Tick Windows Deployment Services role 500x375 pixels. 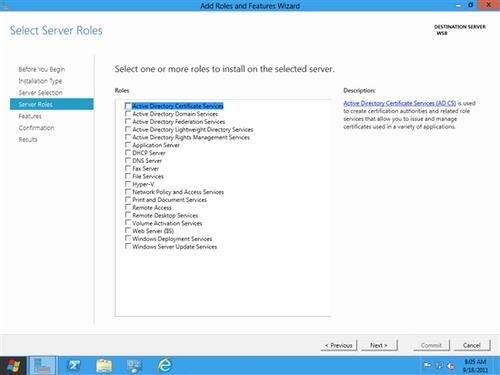(x=128, y=238)
